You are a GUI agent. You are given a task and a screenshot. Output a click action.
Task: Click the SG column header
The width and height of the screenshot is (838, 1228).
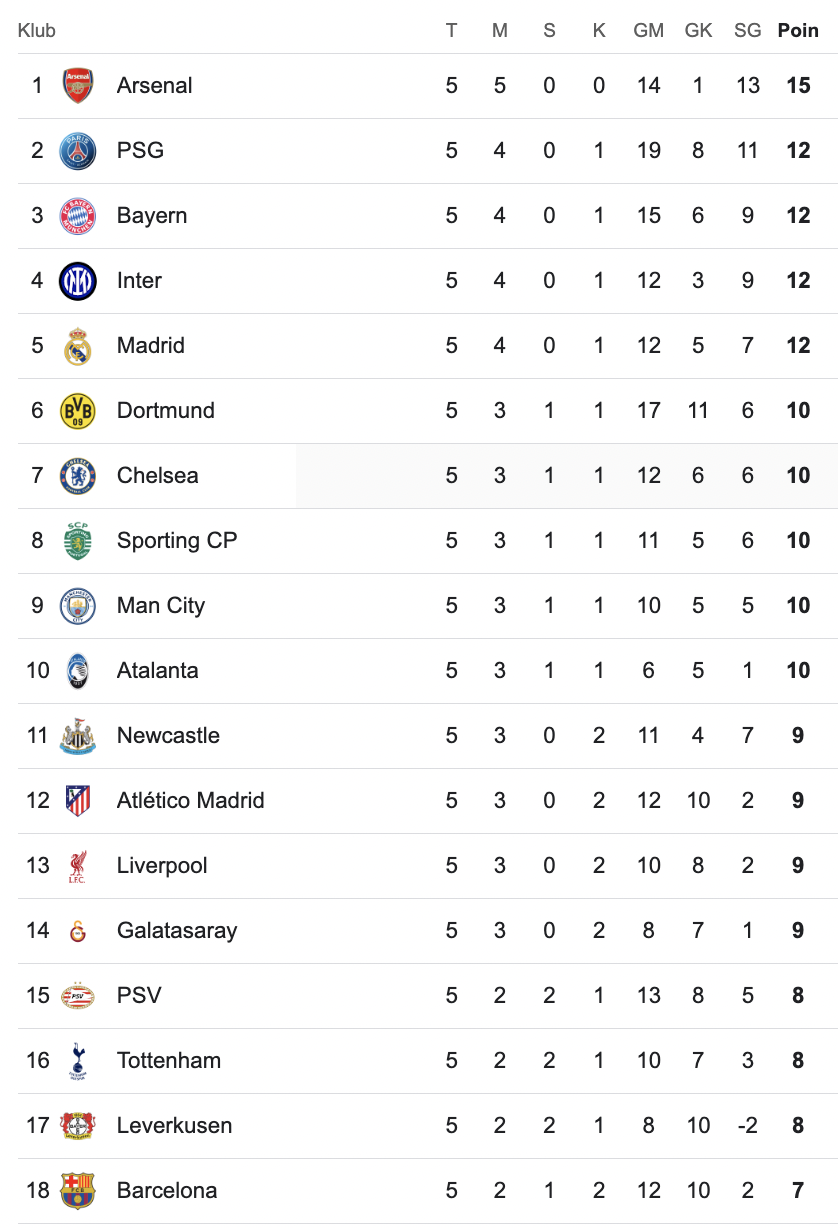[x=748, y=31]
